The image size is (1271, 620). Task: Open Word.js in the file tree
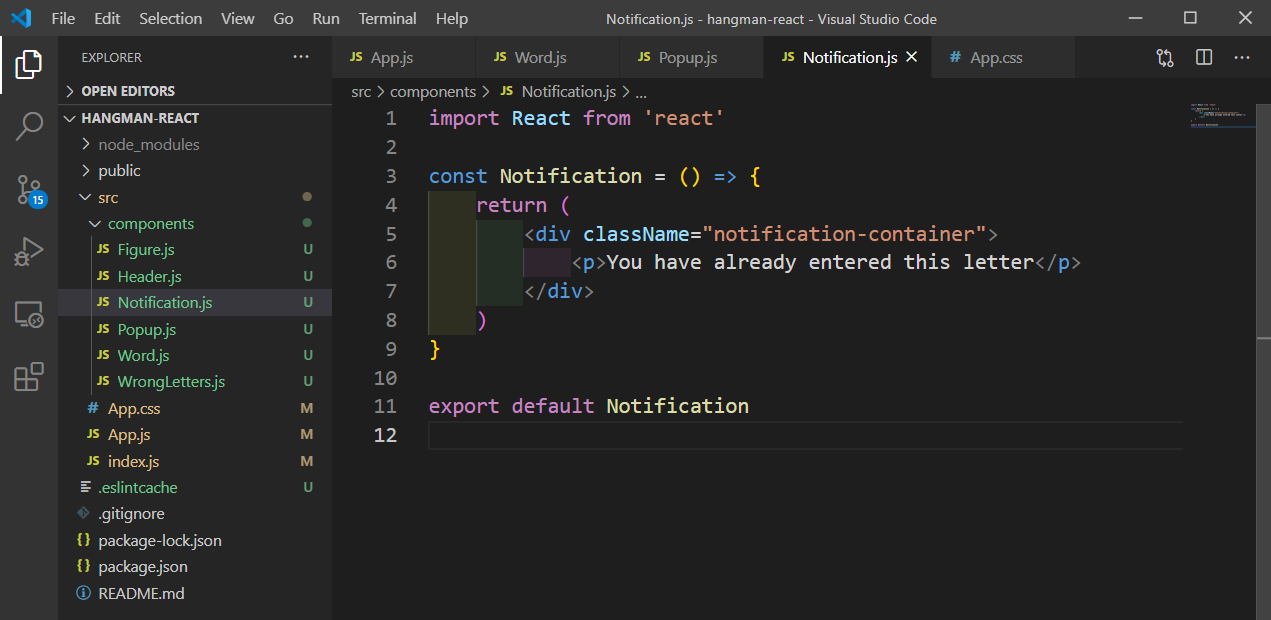(195, 355)
